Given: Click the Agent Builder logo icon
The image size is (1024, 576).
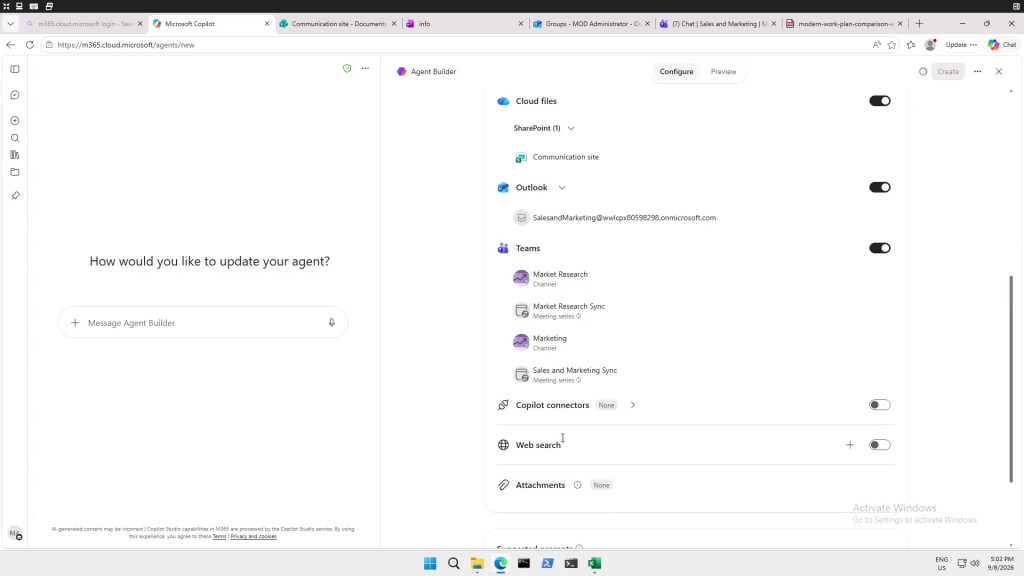Looking at the screenshot, I should pyautogui.click(x=402, y=72).
